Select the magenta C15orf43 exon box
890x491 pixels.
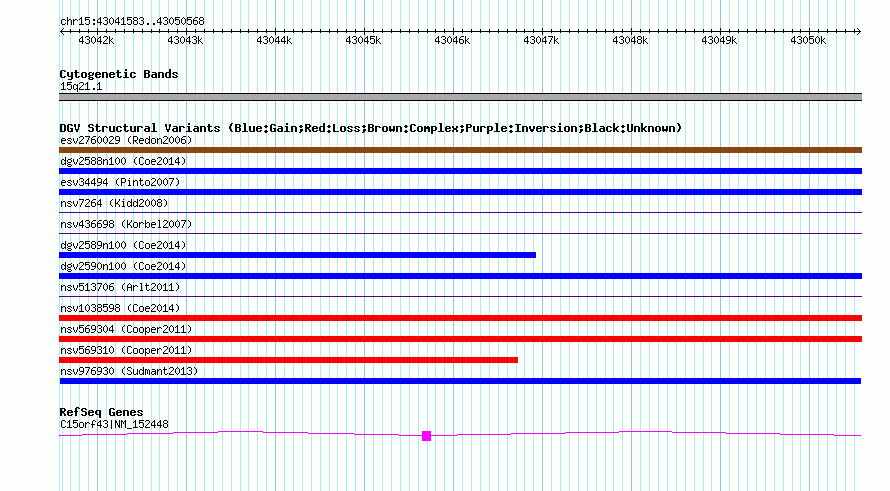pos(426,436)
